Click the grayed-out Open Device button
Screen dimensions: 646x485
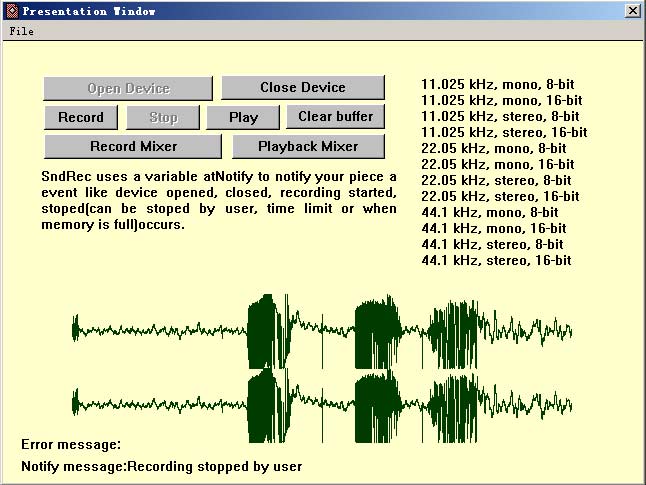[128, 88]
